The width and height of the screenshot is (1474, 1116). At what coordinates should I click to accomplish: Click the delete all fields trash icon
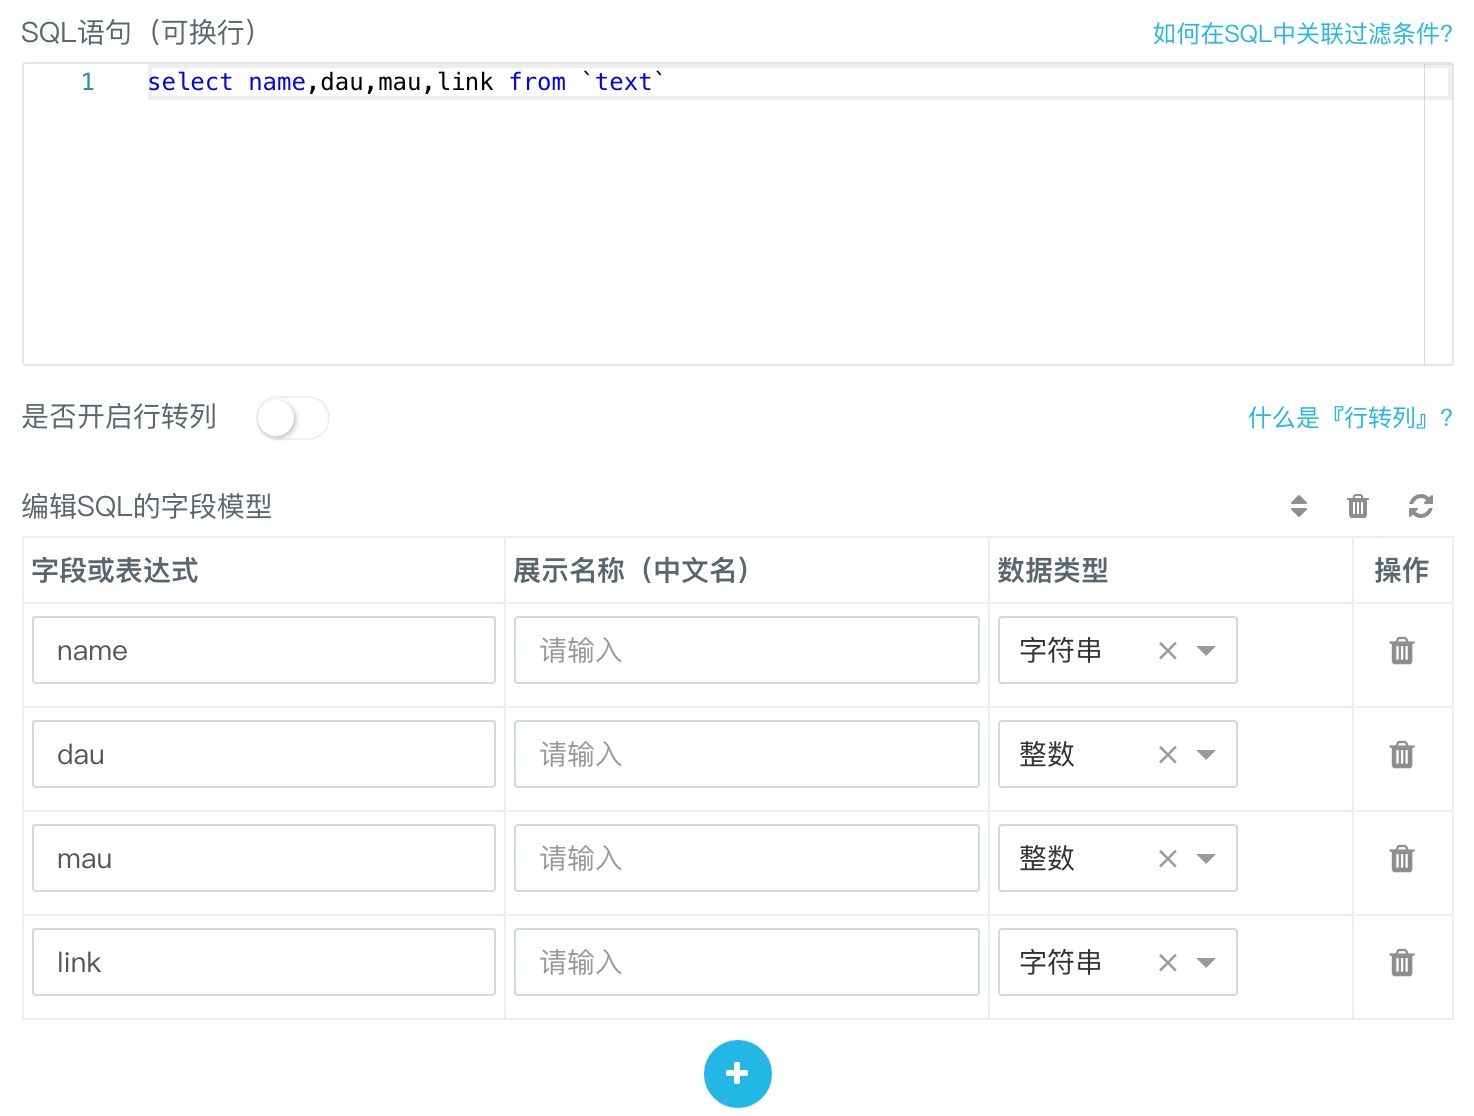1357,506
